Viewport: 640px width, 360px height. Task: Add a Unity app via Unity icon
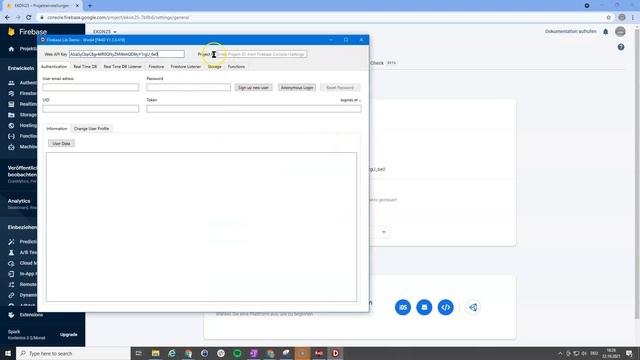coord(473,307)
